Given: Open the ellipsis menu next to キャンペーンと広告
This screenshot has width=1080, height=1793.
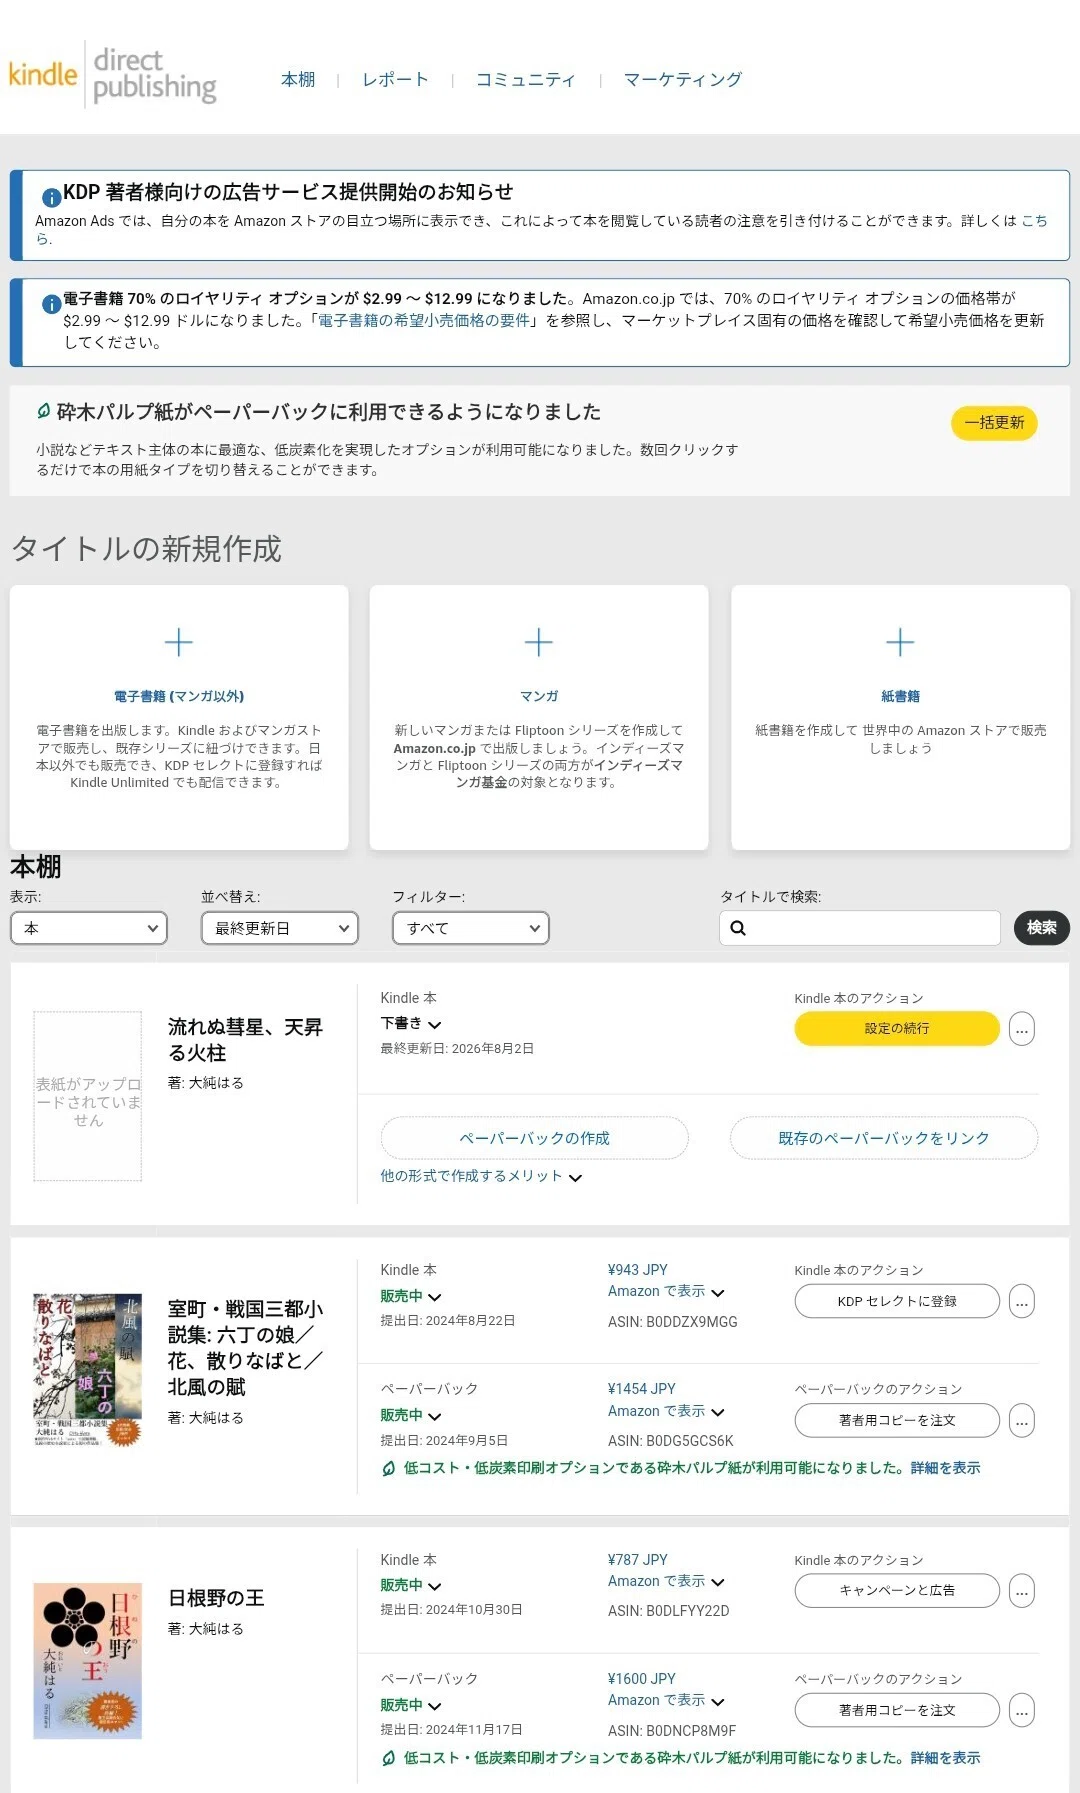Looking at the screenshot, I should click(1021, 1591).
